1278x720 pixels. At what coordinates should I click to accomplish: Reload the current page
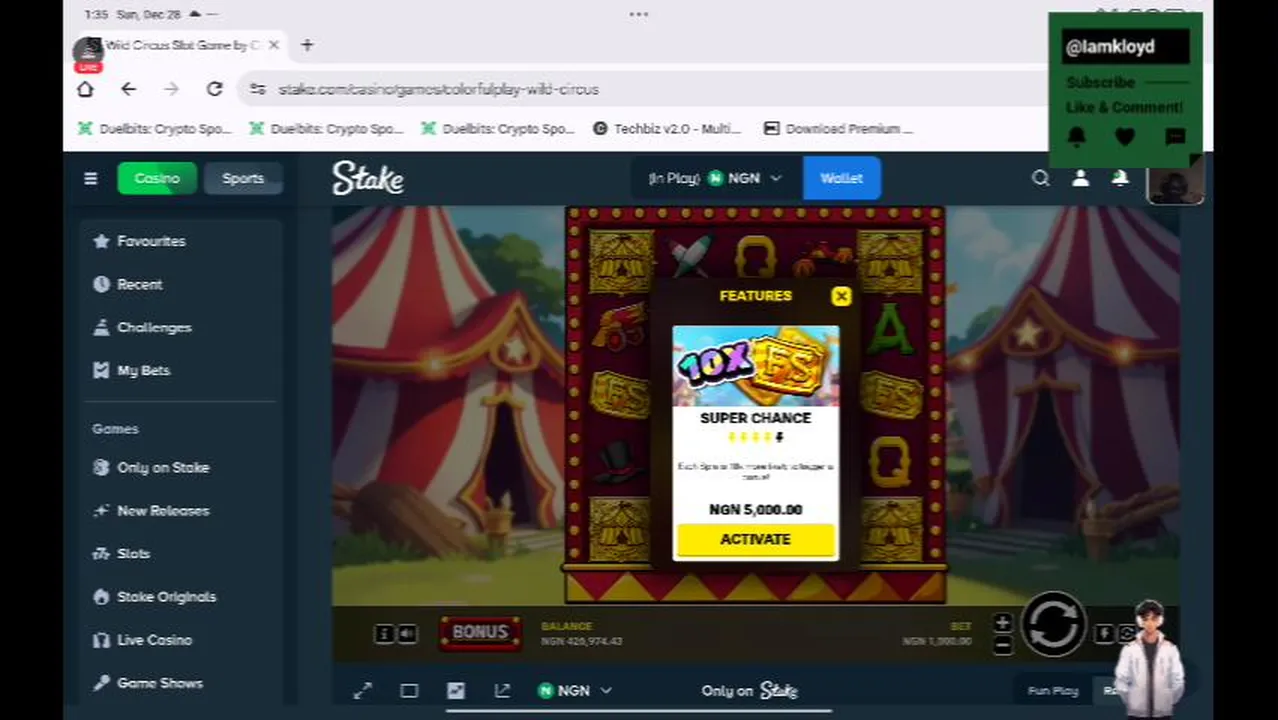coord(214,89)
